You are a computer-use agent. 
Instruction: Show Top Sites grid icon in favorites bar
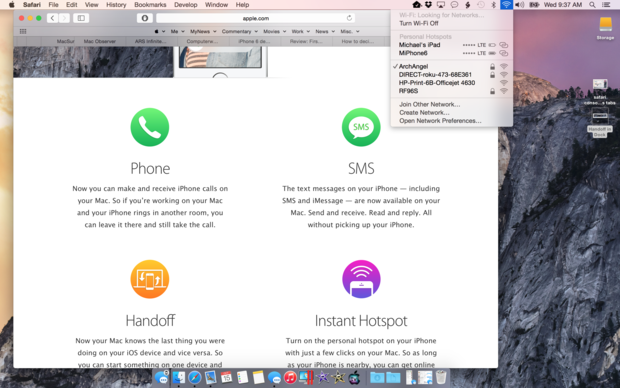(23, 31)
